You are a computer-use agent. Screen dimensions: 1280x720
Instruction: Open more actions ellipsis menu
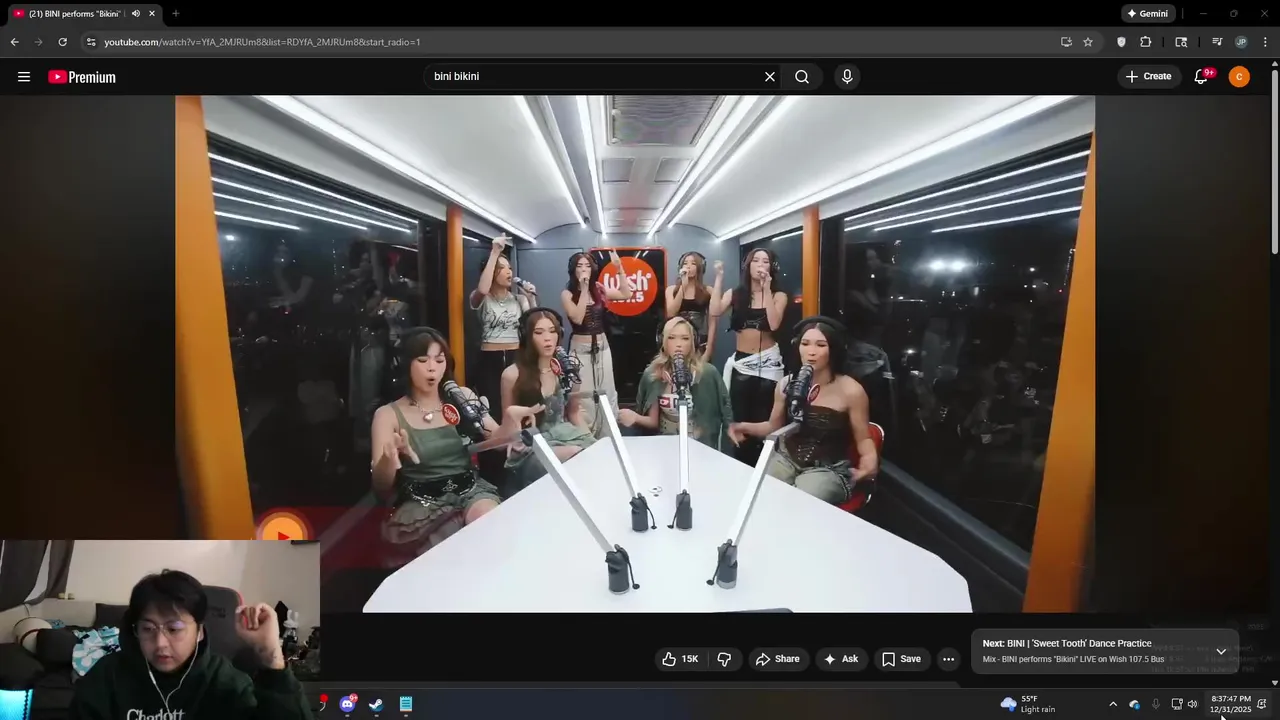click(x=948, y=659)
